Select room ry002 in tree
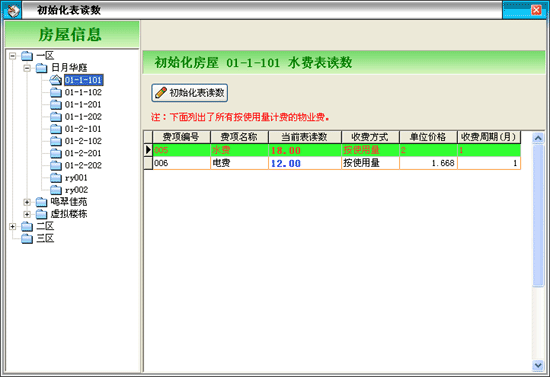 click(76, 190)
